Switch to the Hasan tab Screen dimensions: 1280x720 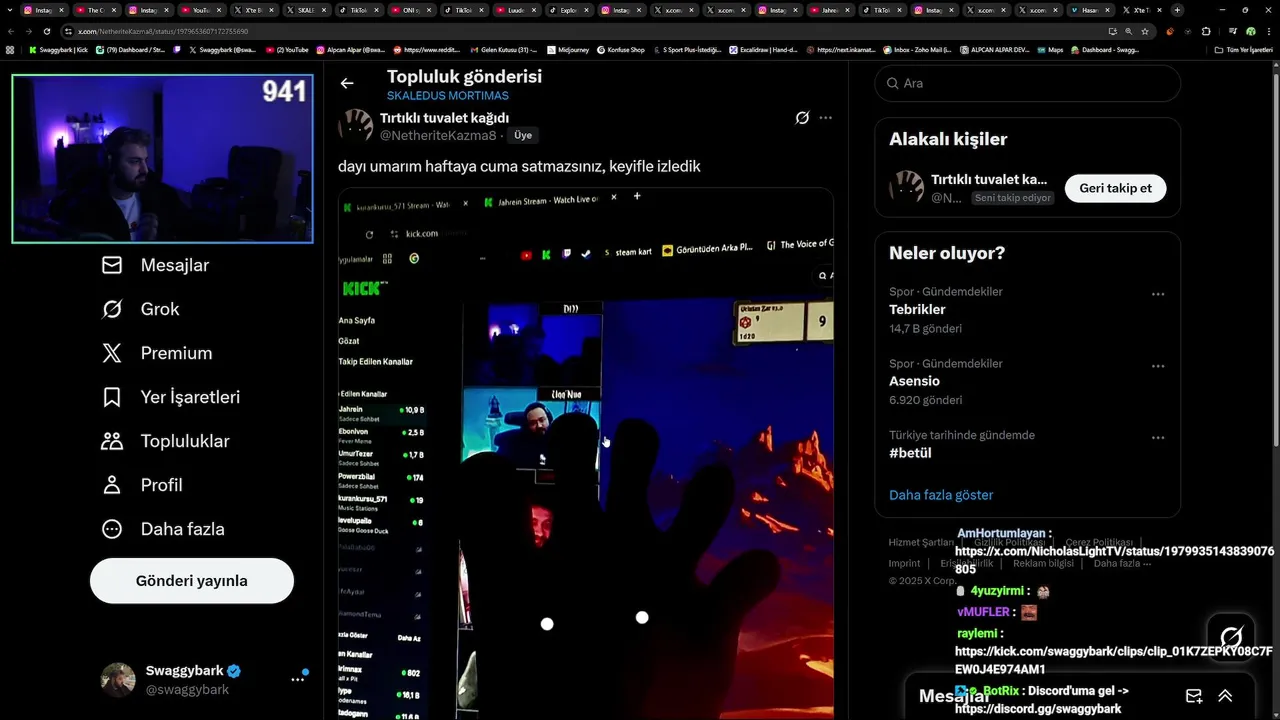(x=1090, y=10)
